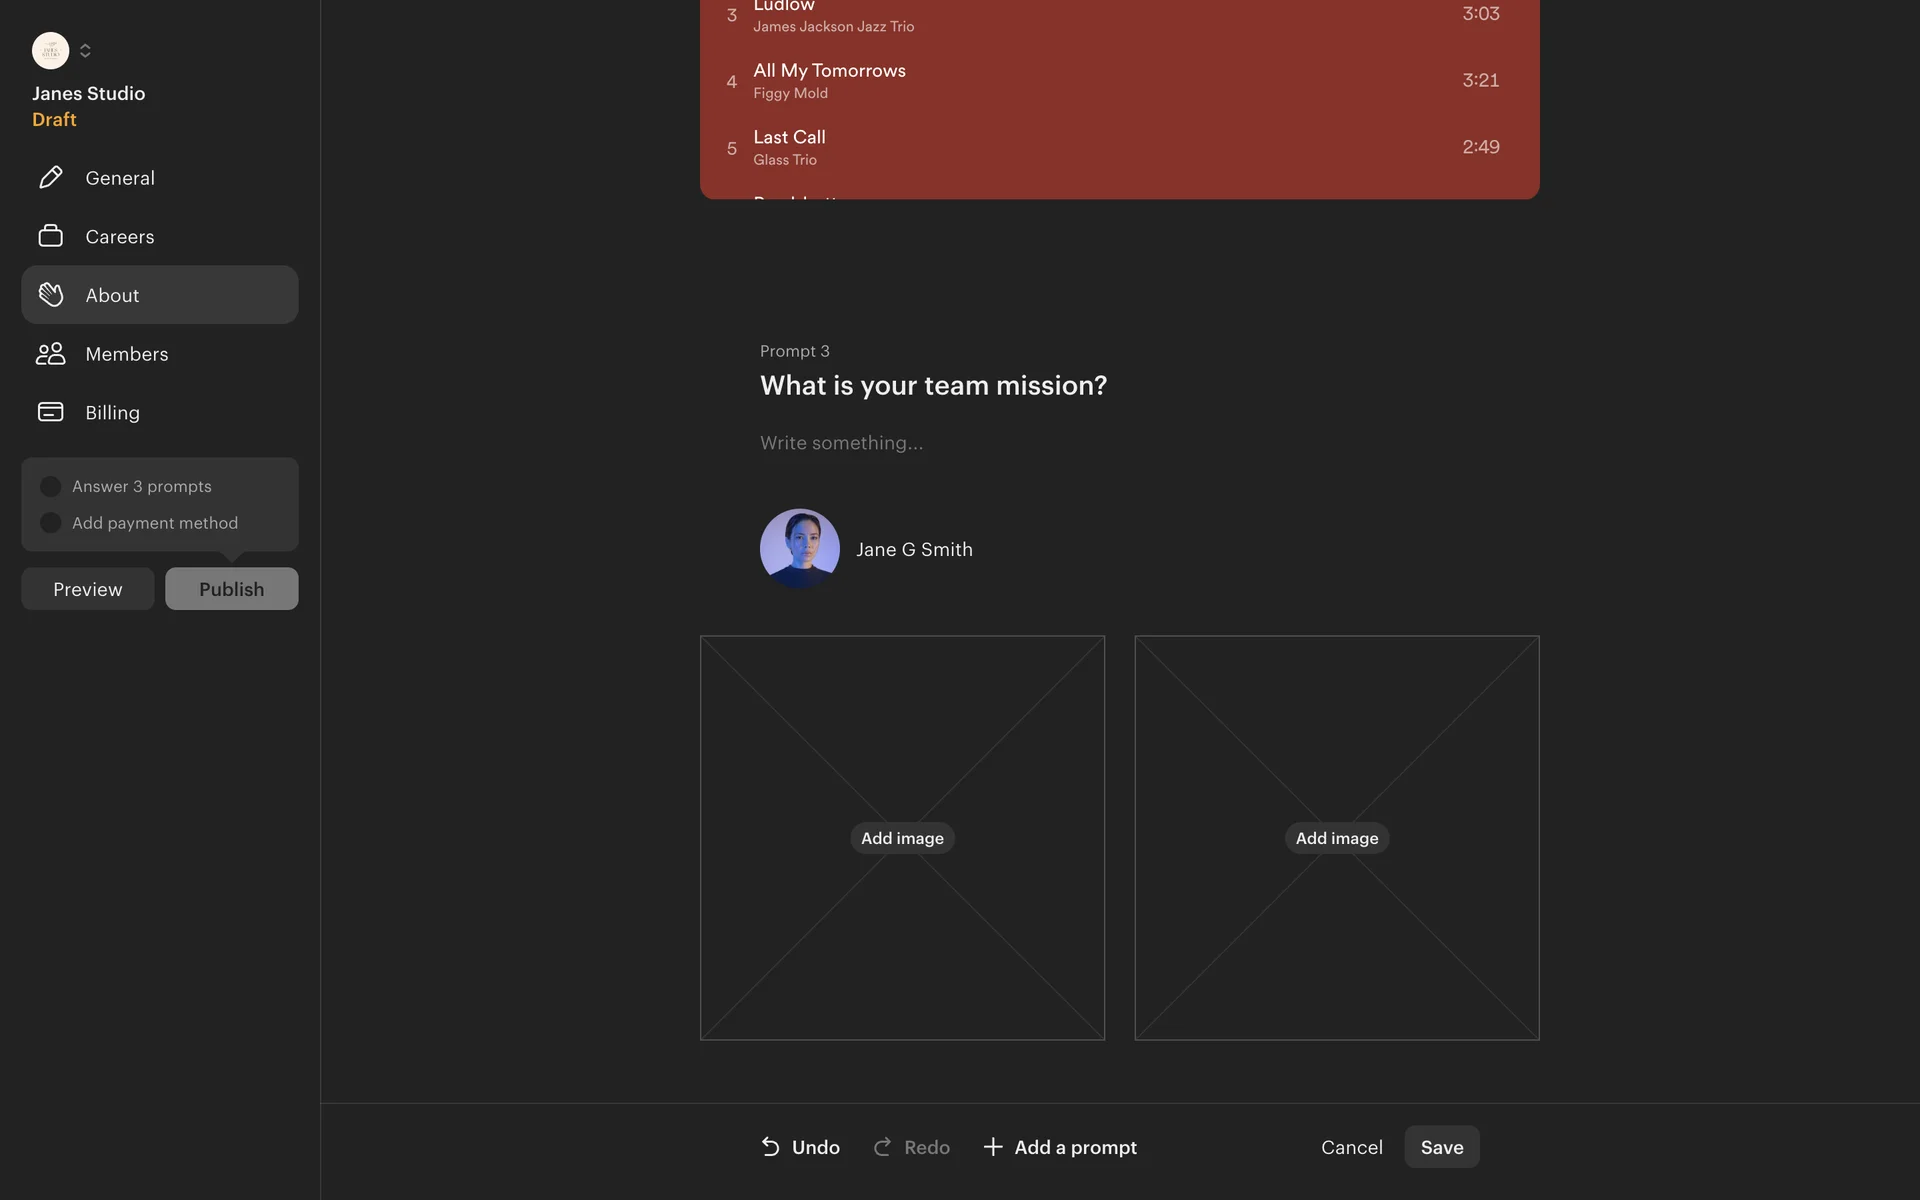Click the Members people icon
The height and width of the screenshot is (1200, 1920).
(x=51, y=354)
